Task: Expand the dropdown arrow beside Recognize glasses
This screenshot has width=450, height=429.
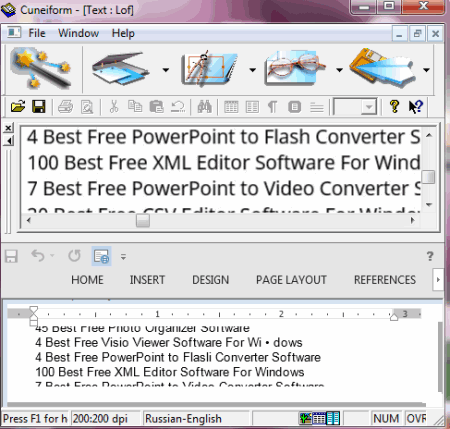Action: [x=339, y=70]
